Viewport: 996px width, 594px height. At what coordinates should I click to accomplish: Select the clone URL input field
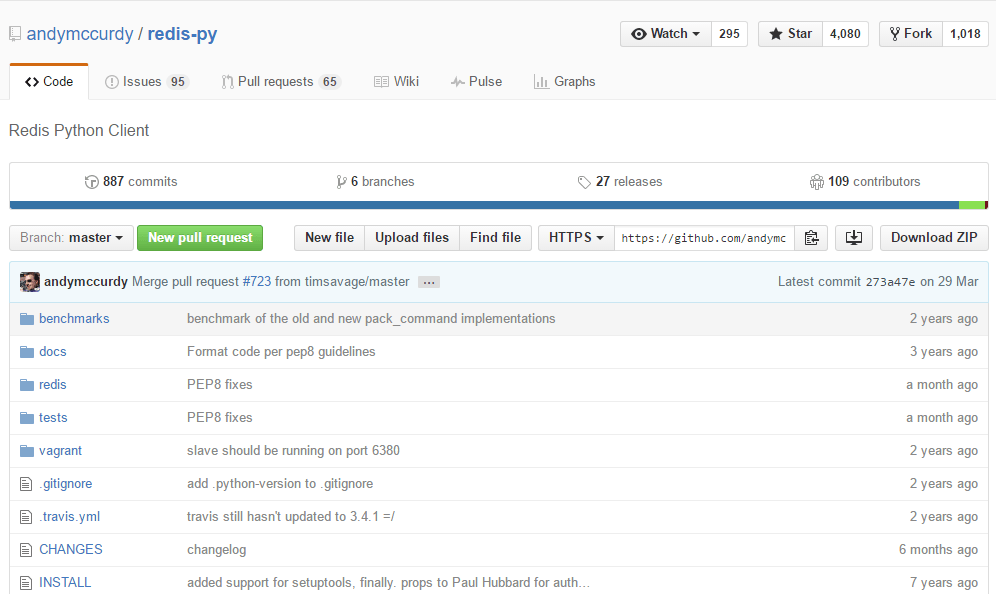[704, 238]
